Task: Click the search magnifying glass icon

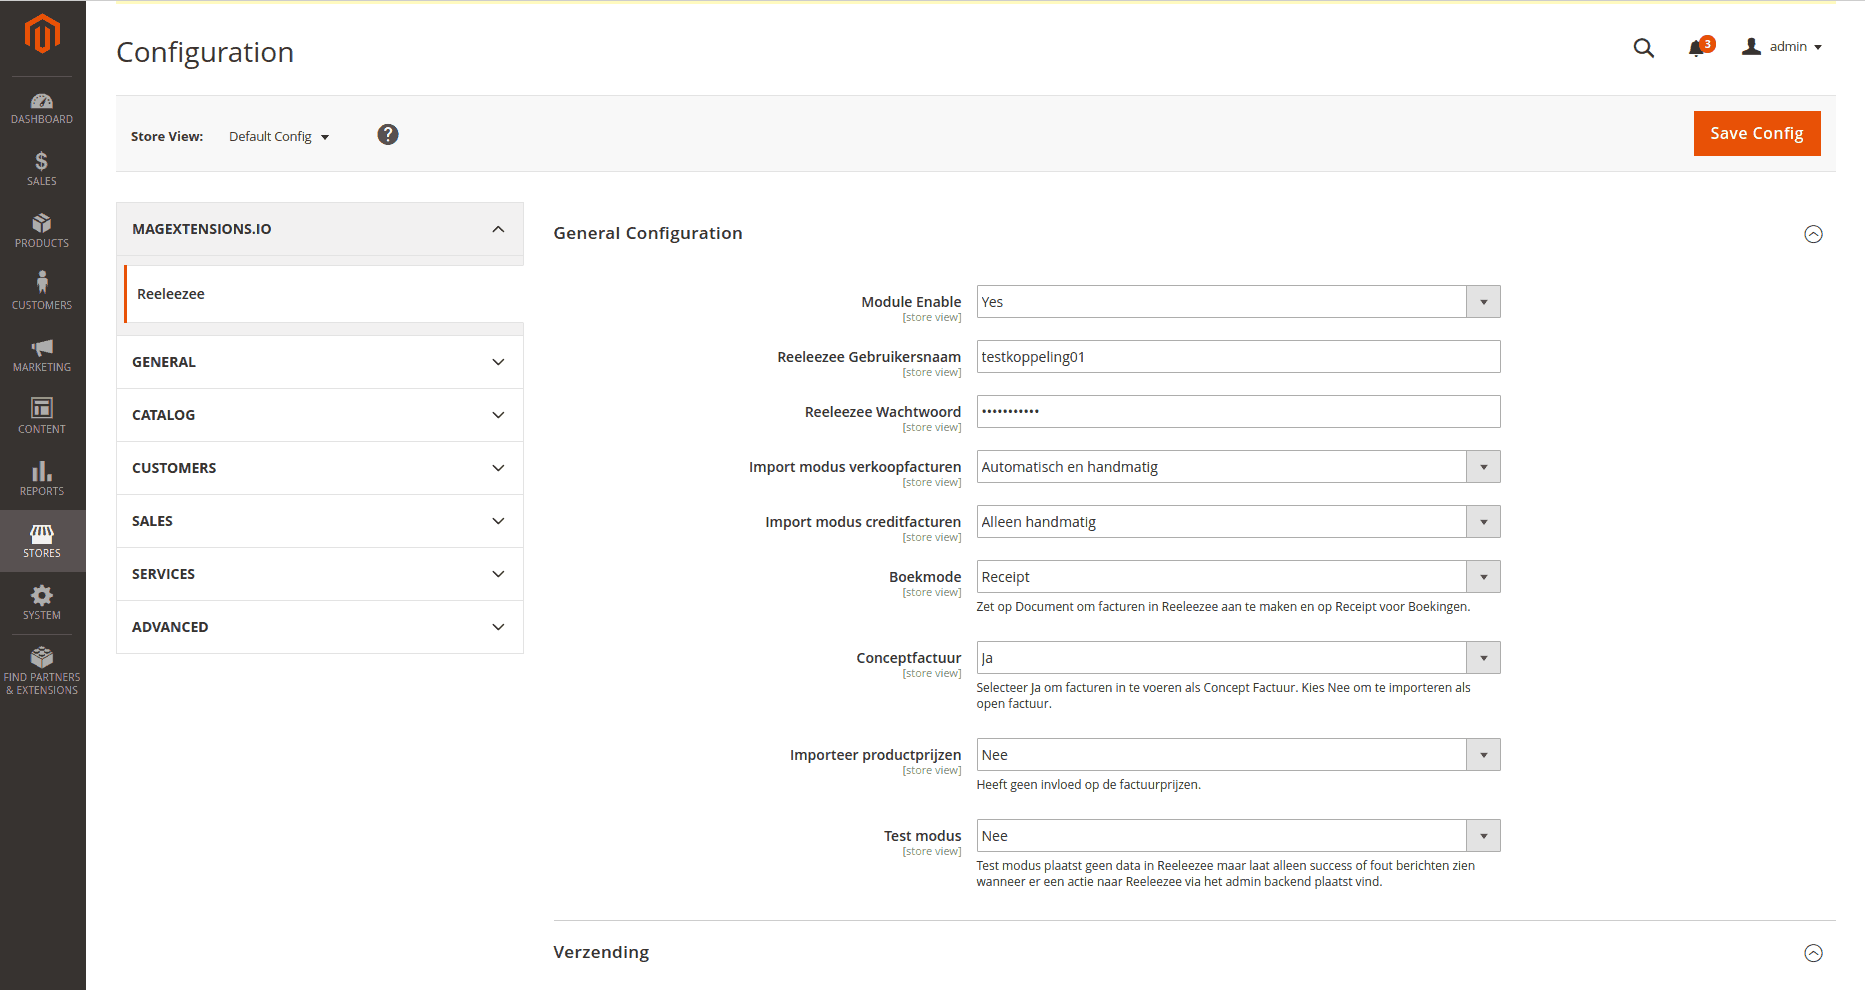Action: pos(1643,48)
